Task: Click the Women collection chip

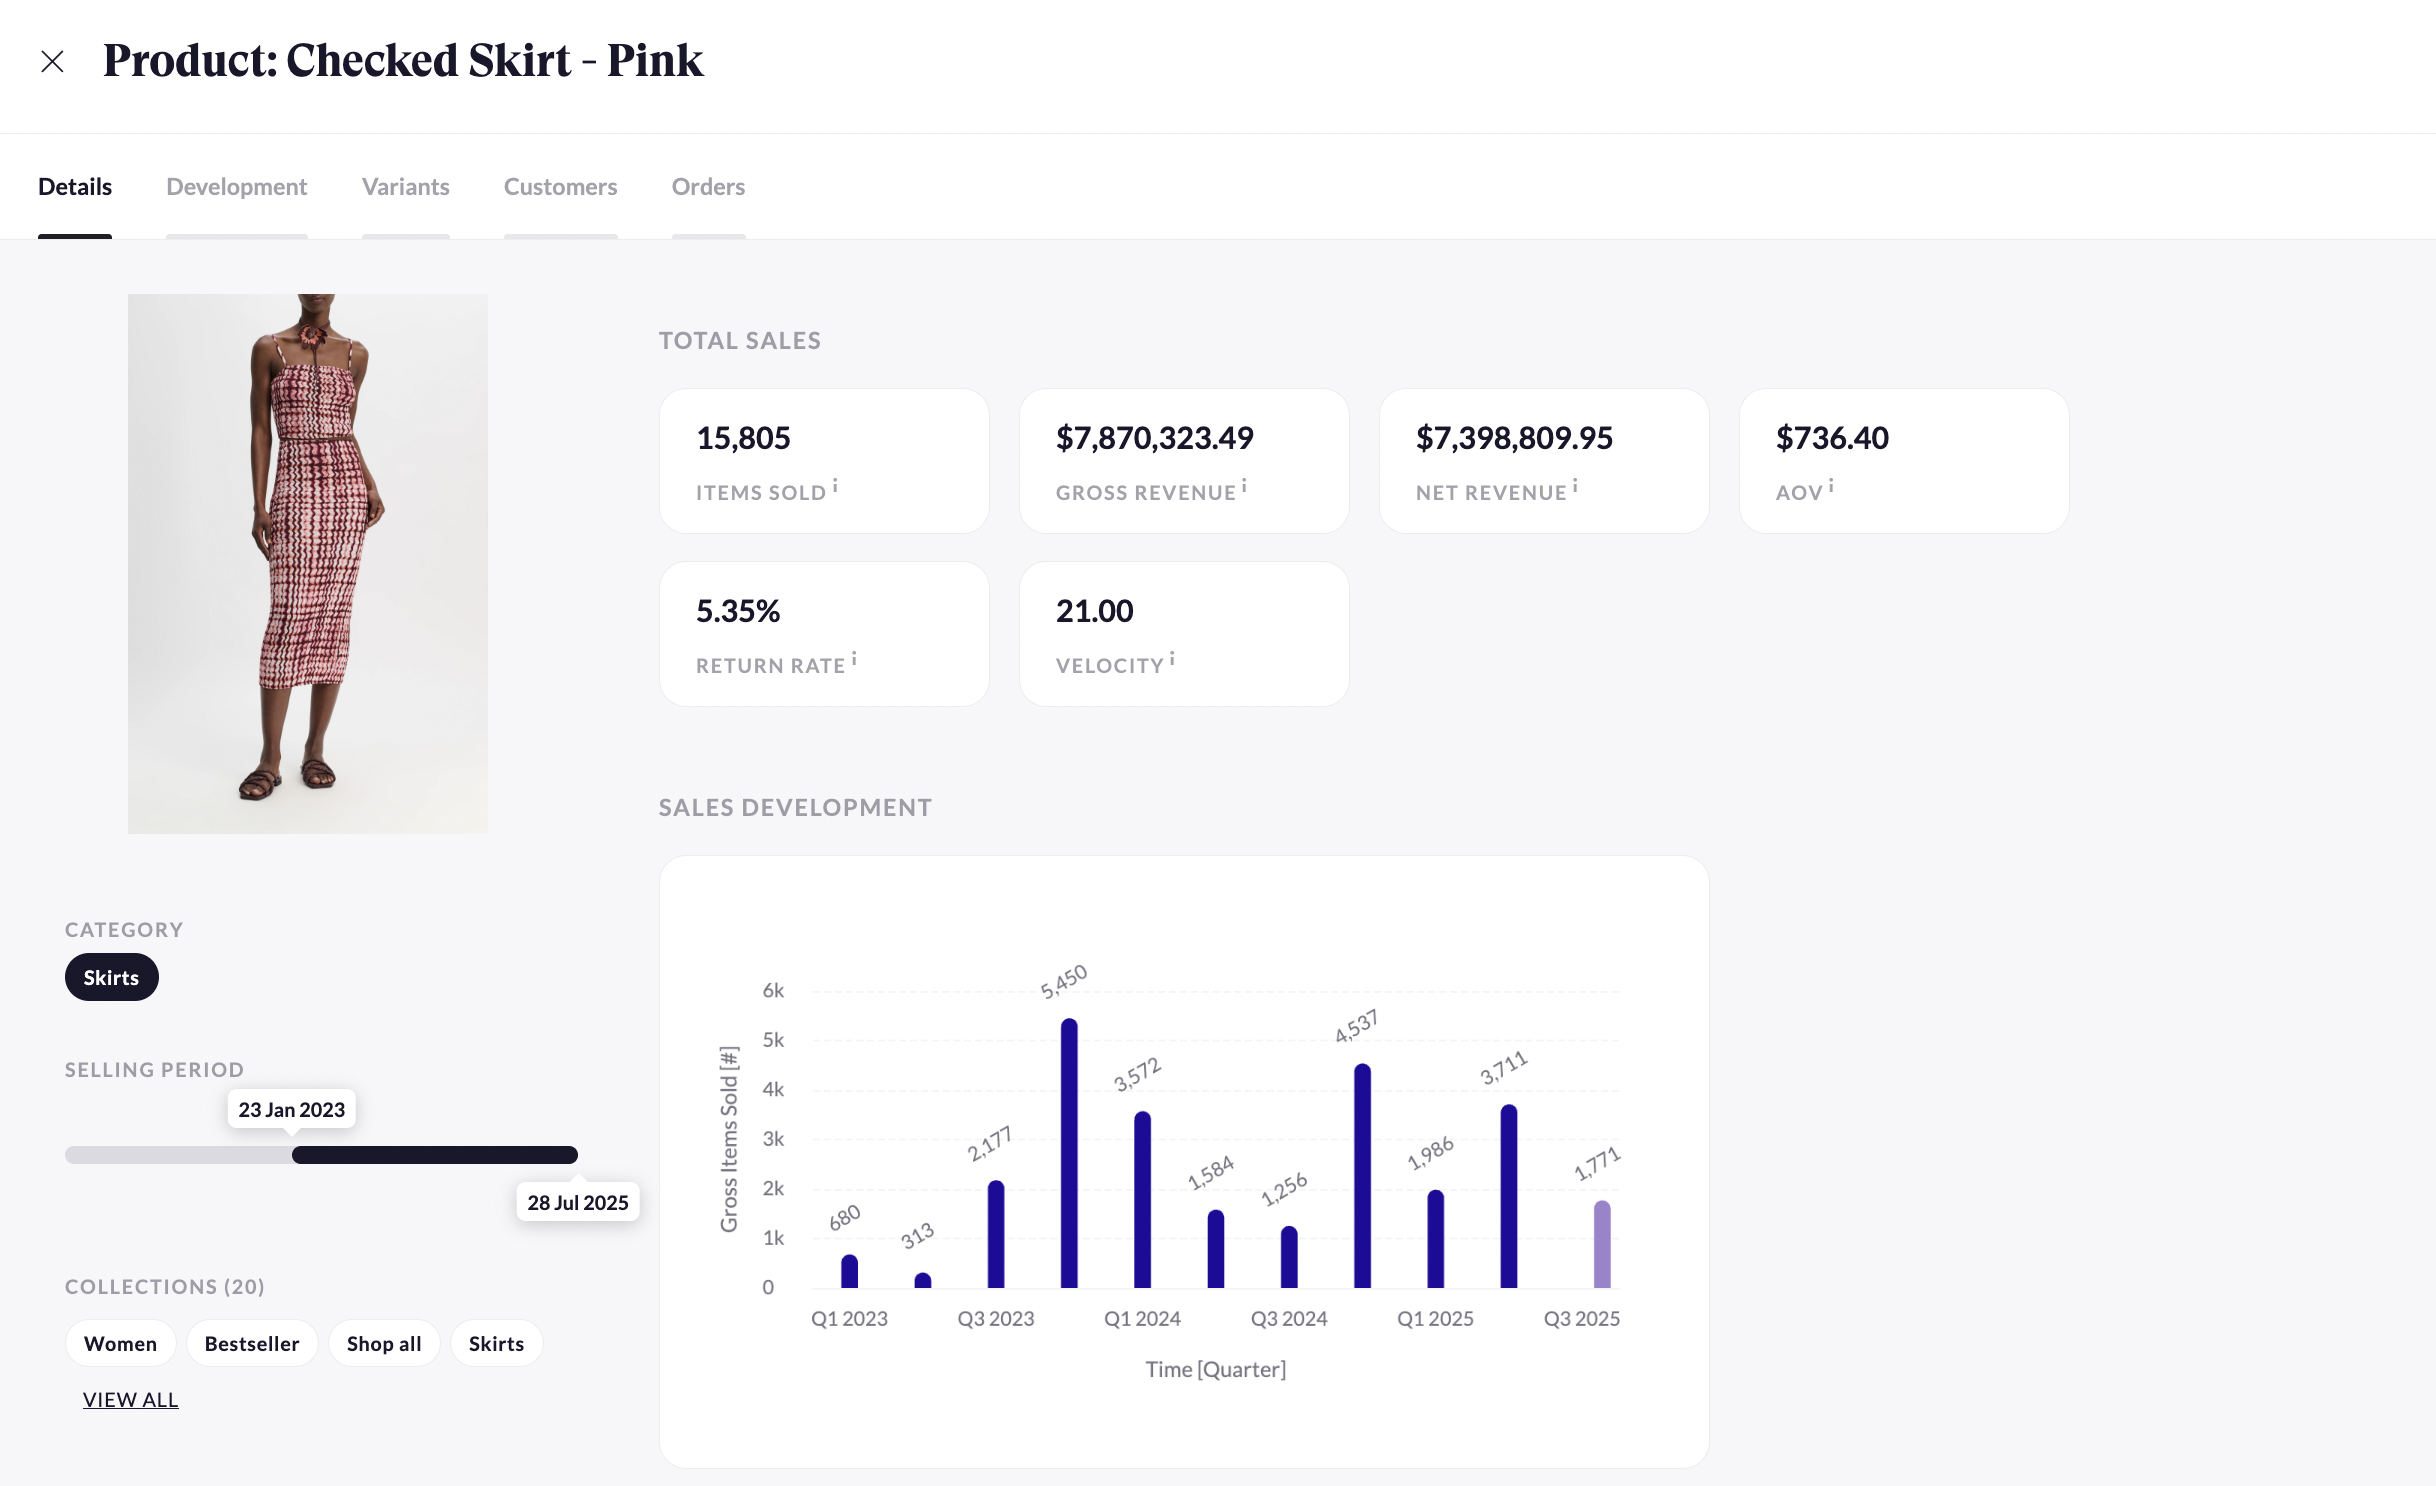Action: (120, 1344)
